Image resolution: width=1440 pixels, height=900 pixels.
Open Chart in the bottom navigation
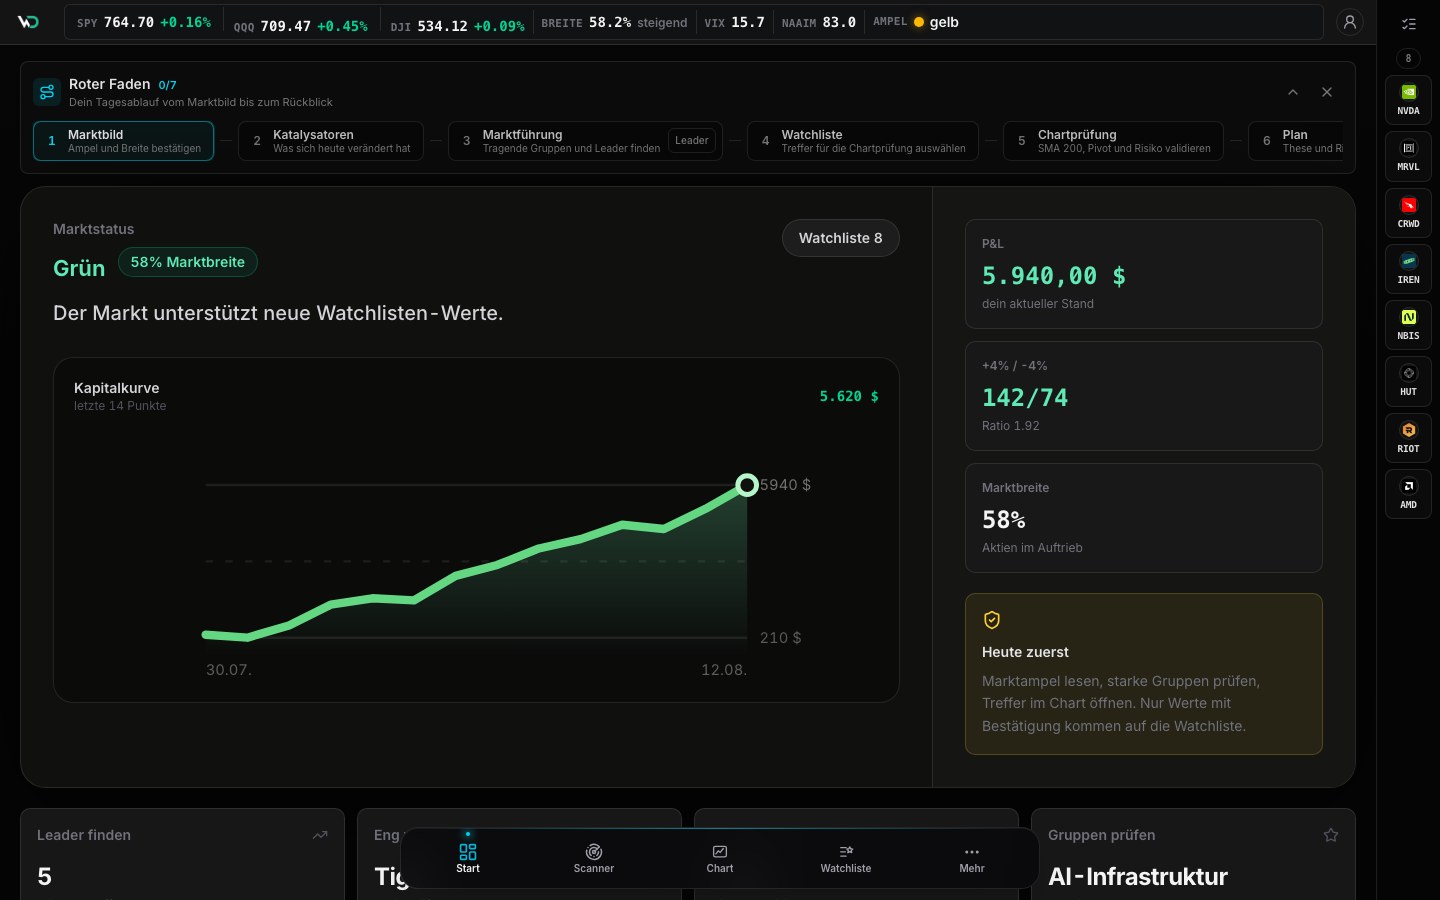click(x=720, y=858)
